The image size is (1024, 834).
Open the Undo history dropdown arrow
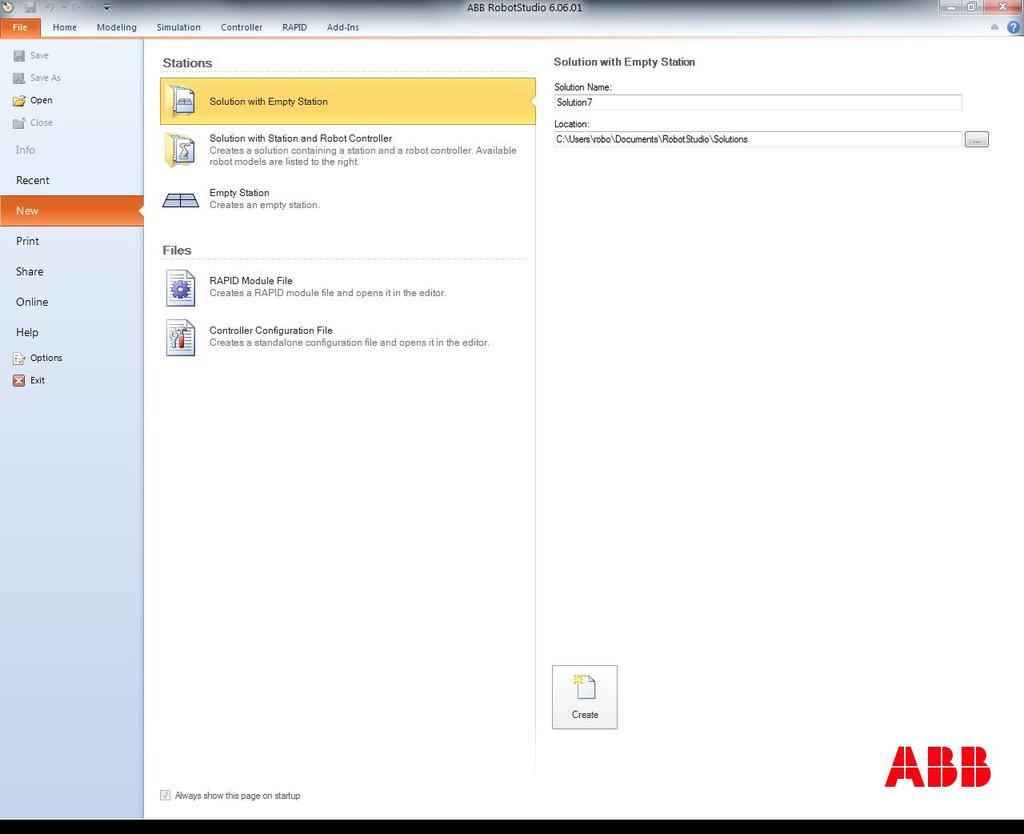pyautogui.click(x=64, y=8)
